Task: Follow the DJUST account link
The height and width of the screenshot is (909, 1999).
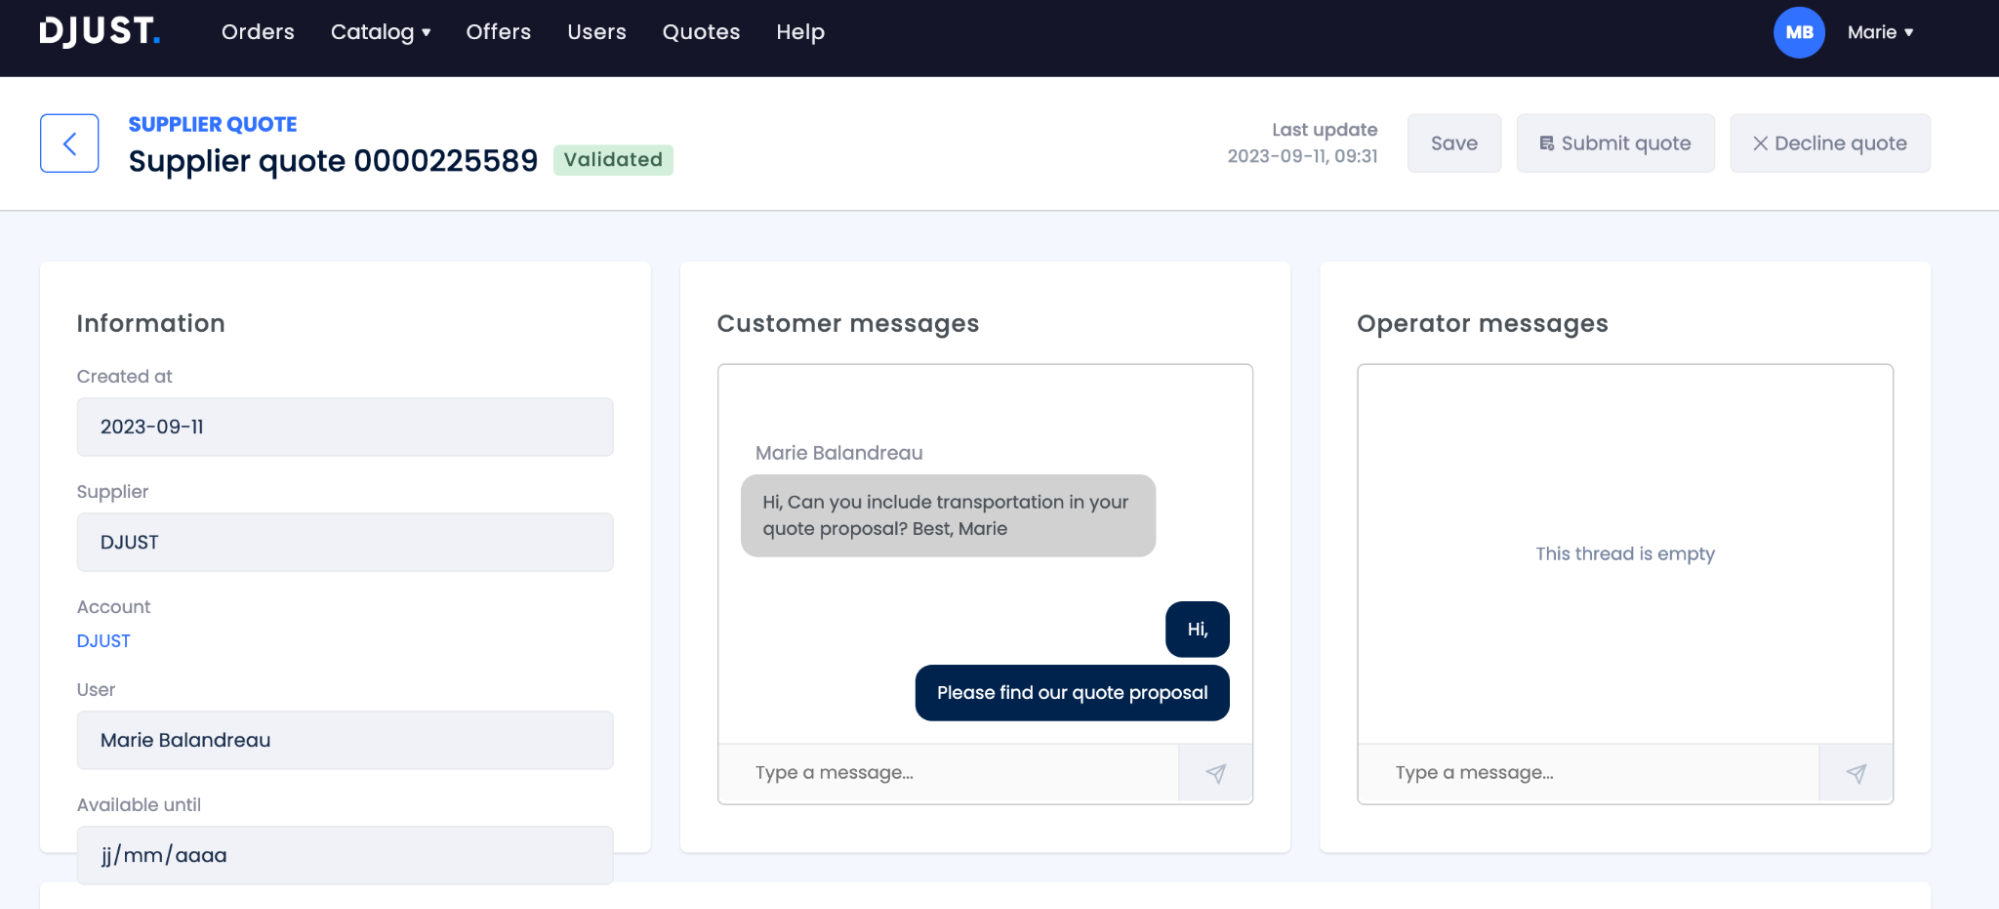Action: pos(103,641)
